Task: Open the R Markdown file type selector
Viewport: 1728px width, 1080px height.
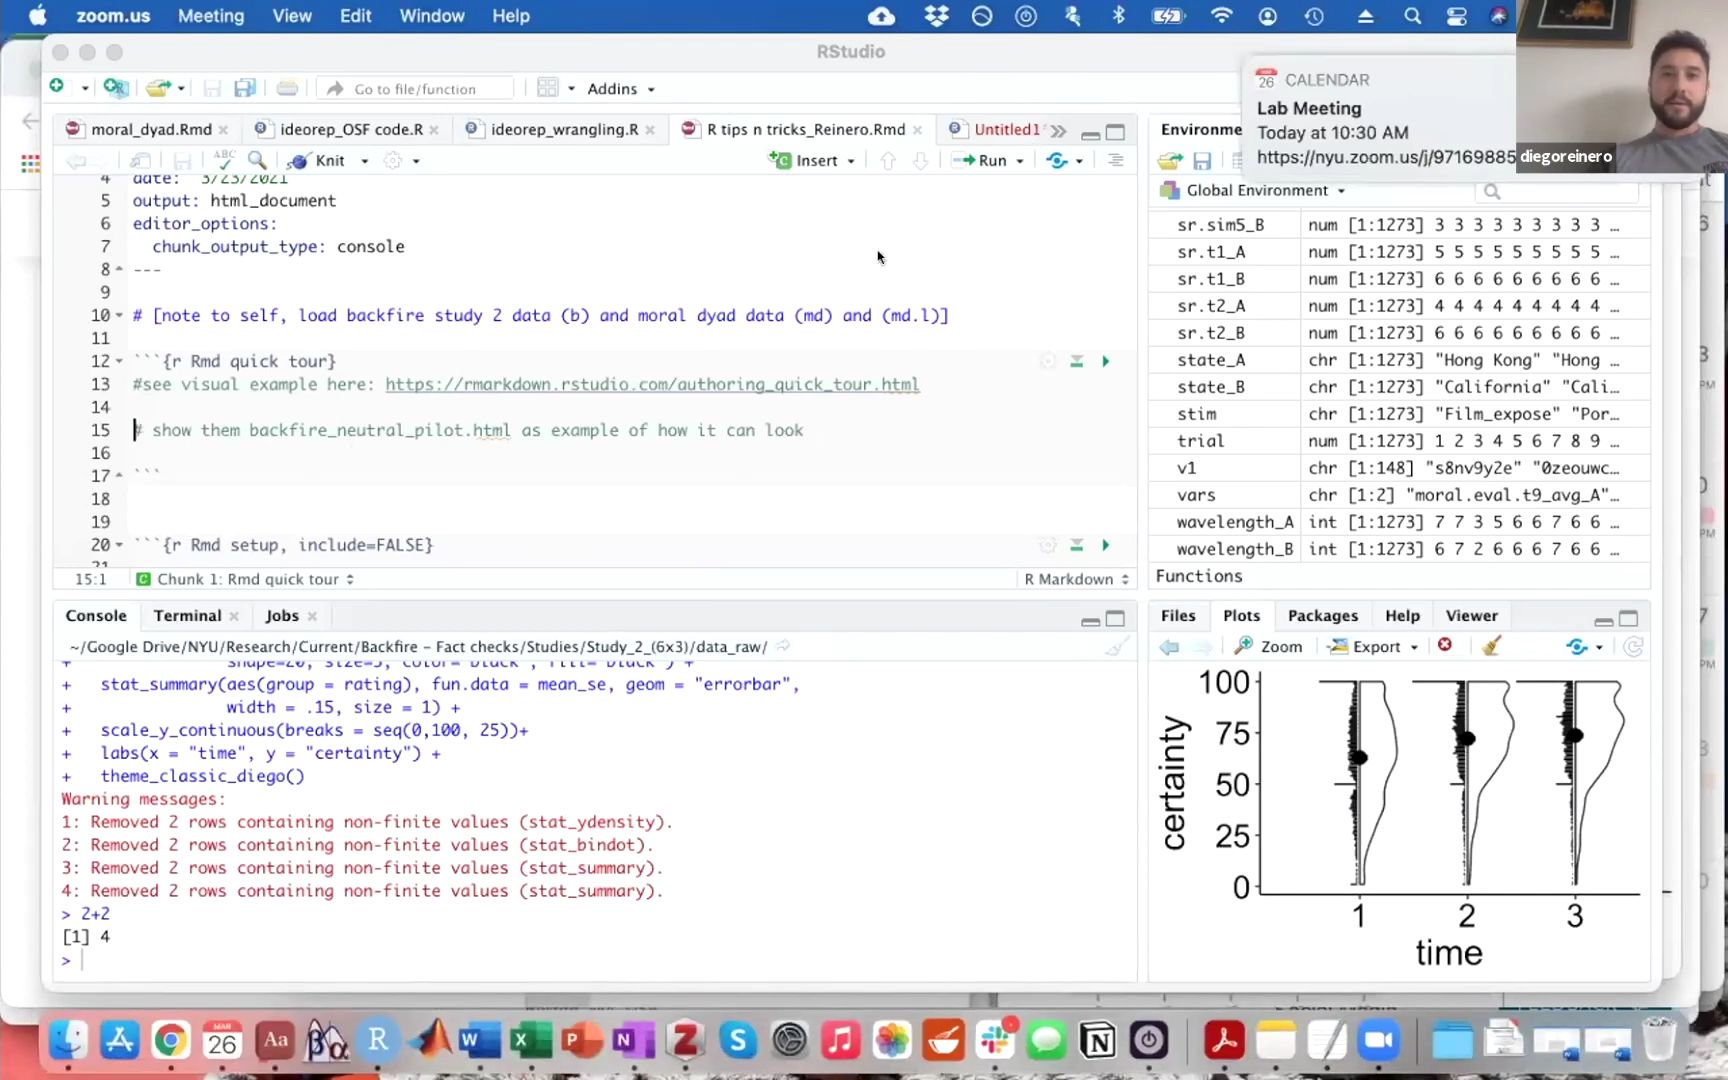Action: (x=1076, y=579)
